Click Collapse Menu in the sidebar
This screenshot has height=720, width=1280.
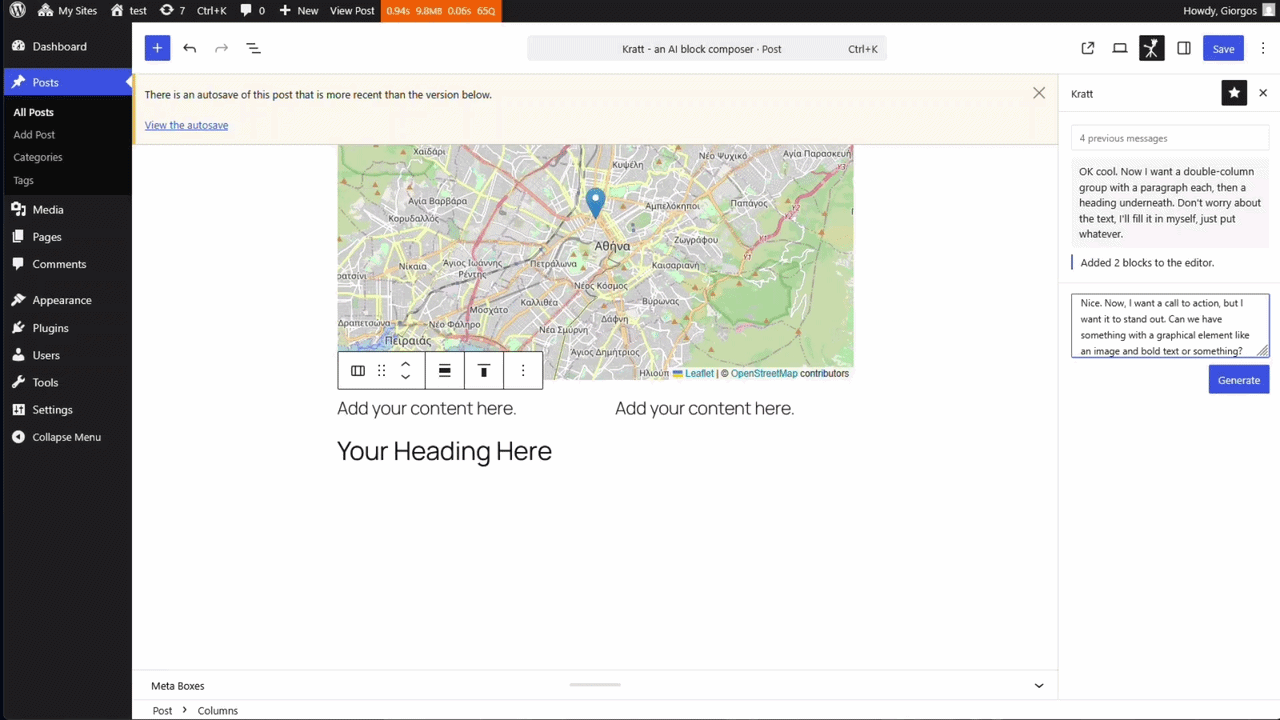66,437
